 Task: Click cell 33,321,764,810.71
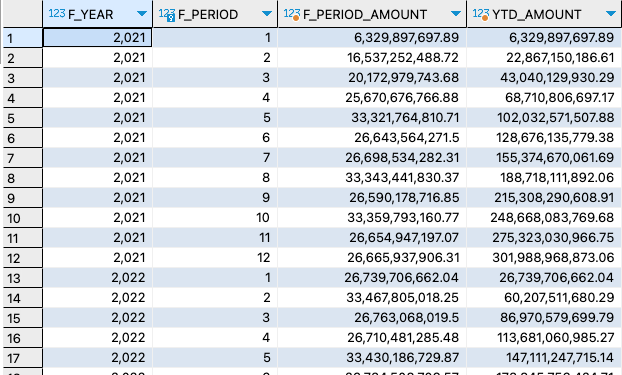[x=372, y=118]
